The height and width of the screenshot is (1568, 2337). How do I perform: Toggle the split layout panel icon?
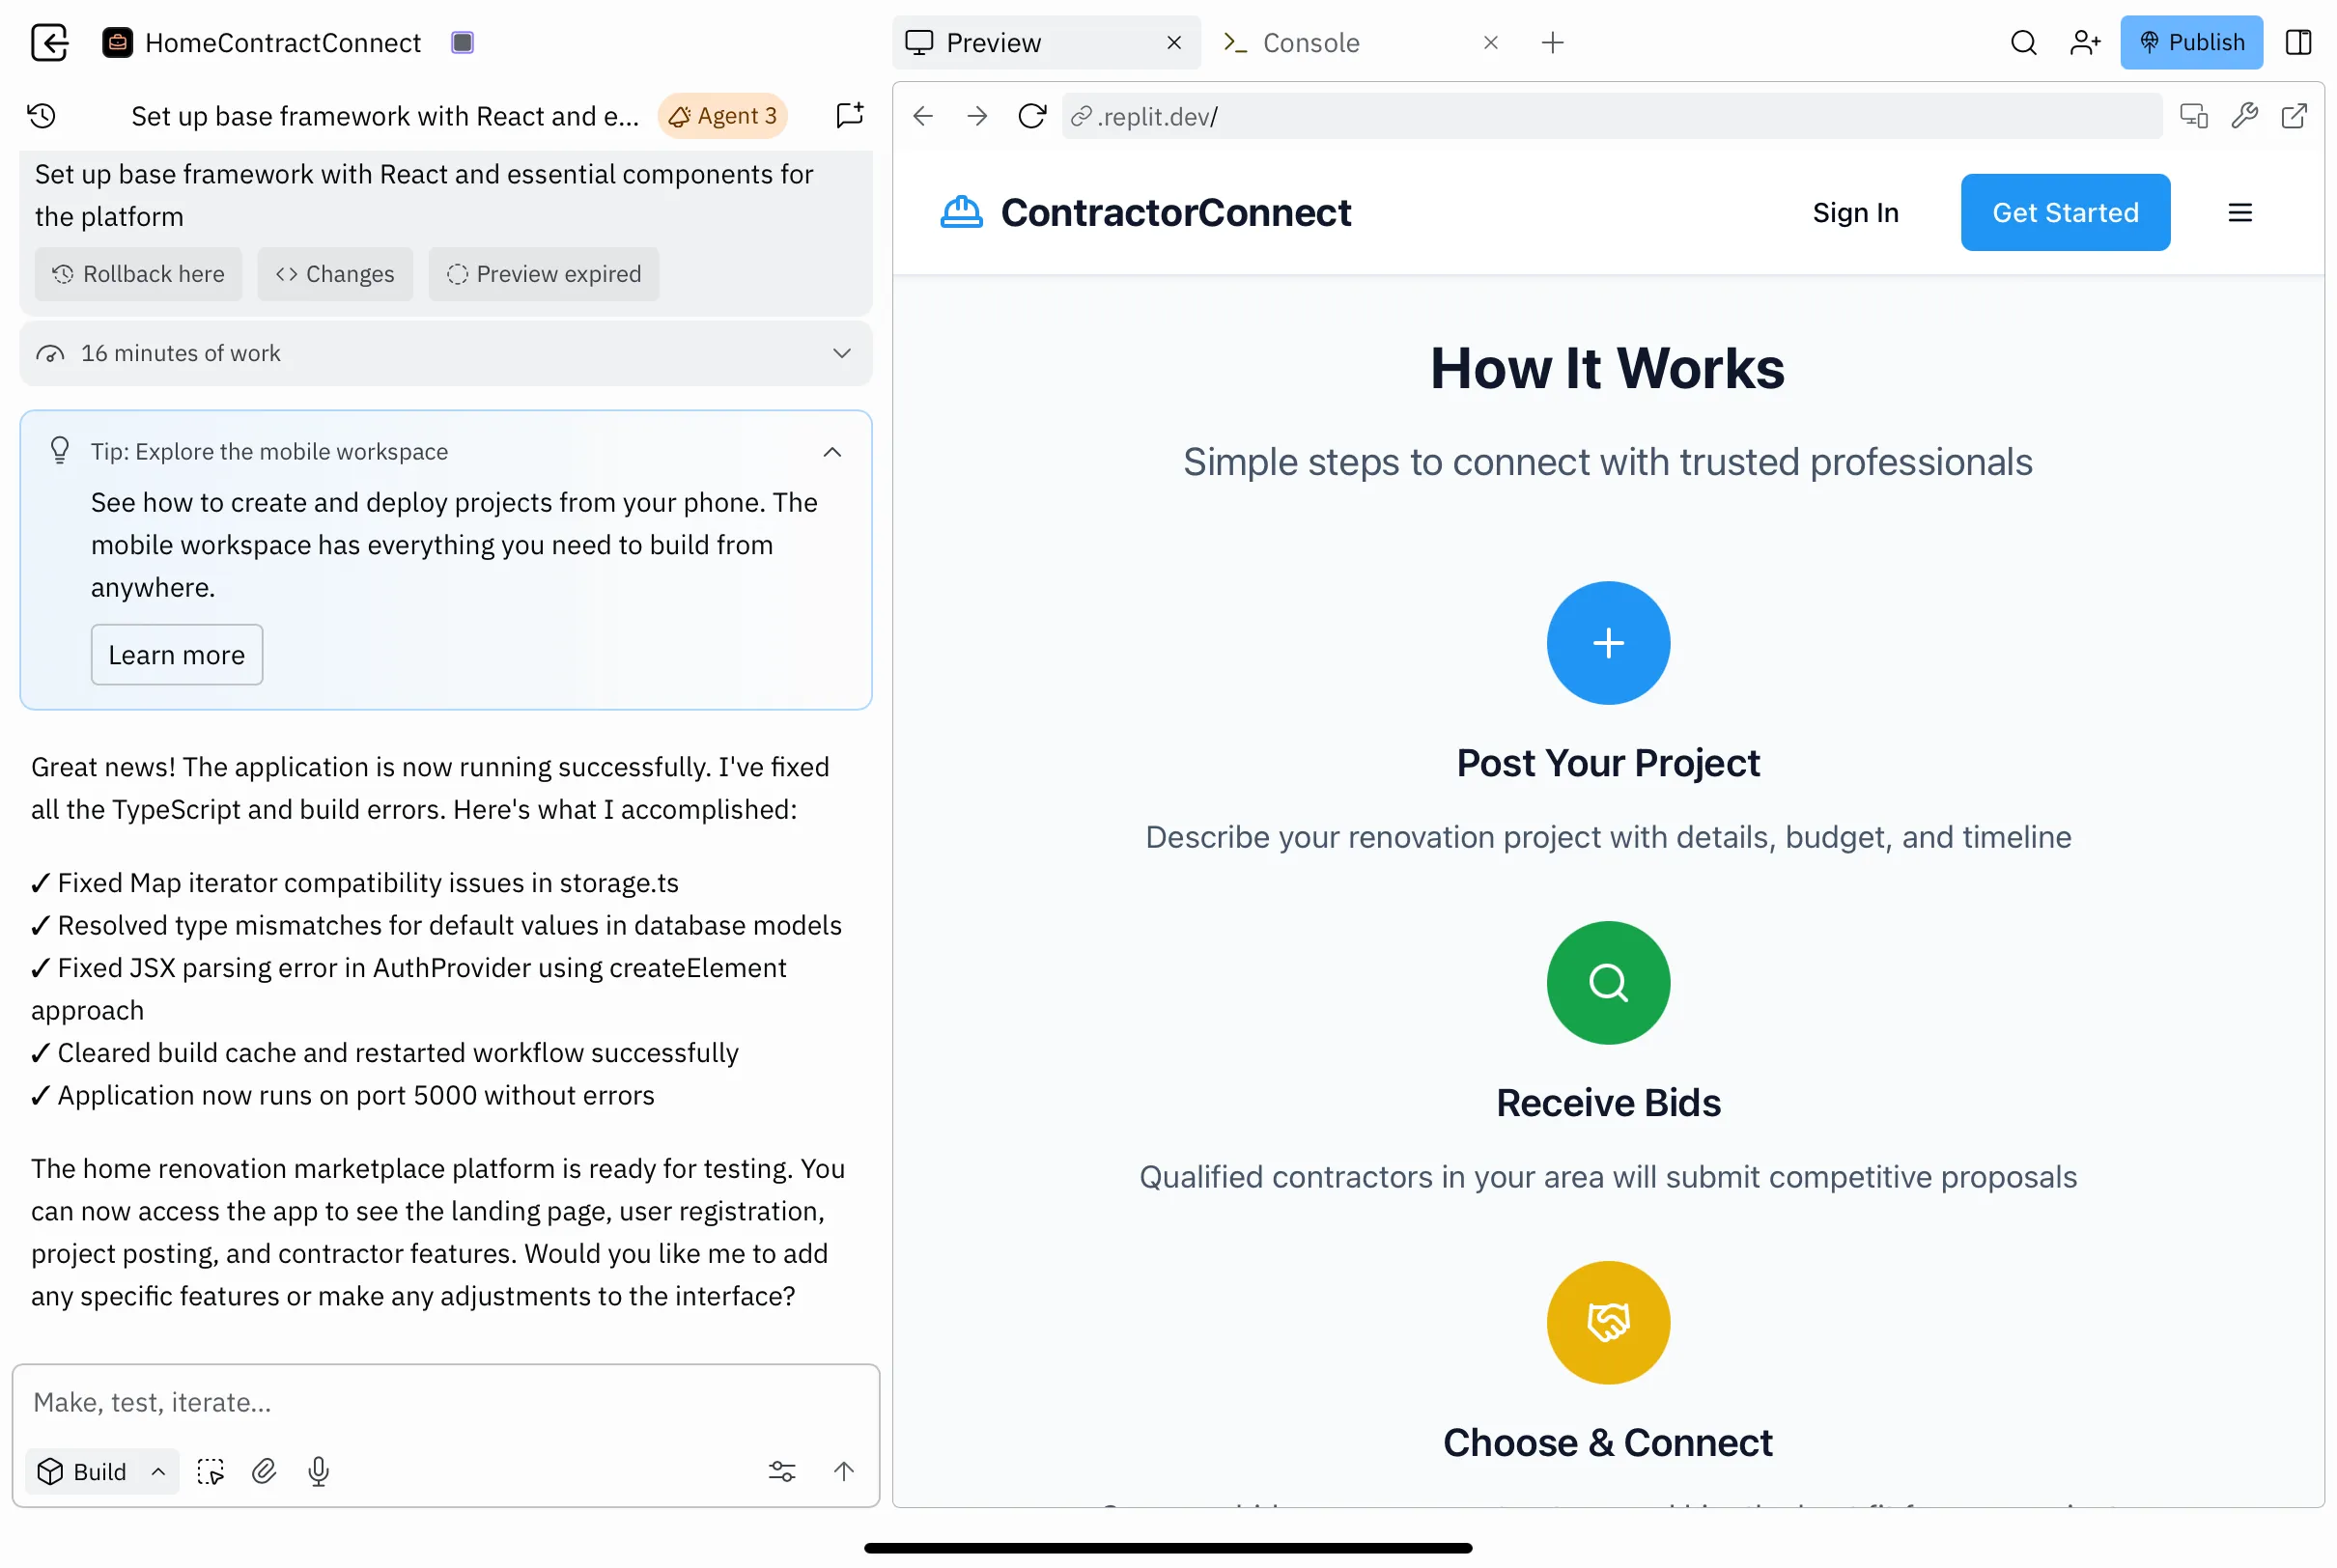2298,42
